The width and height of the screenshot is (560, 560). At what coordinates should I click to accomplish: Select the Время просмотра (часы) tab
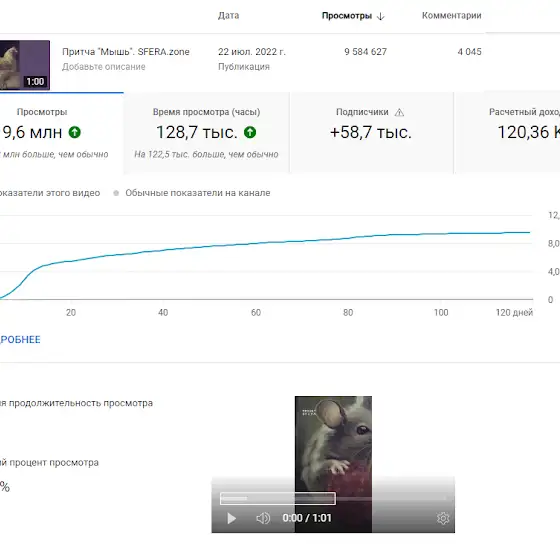(206, 133)
